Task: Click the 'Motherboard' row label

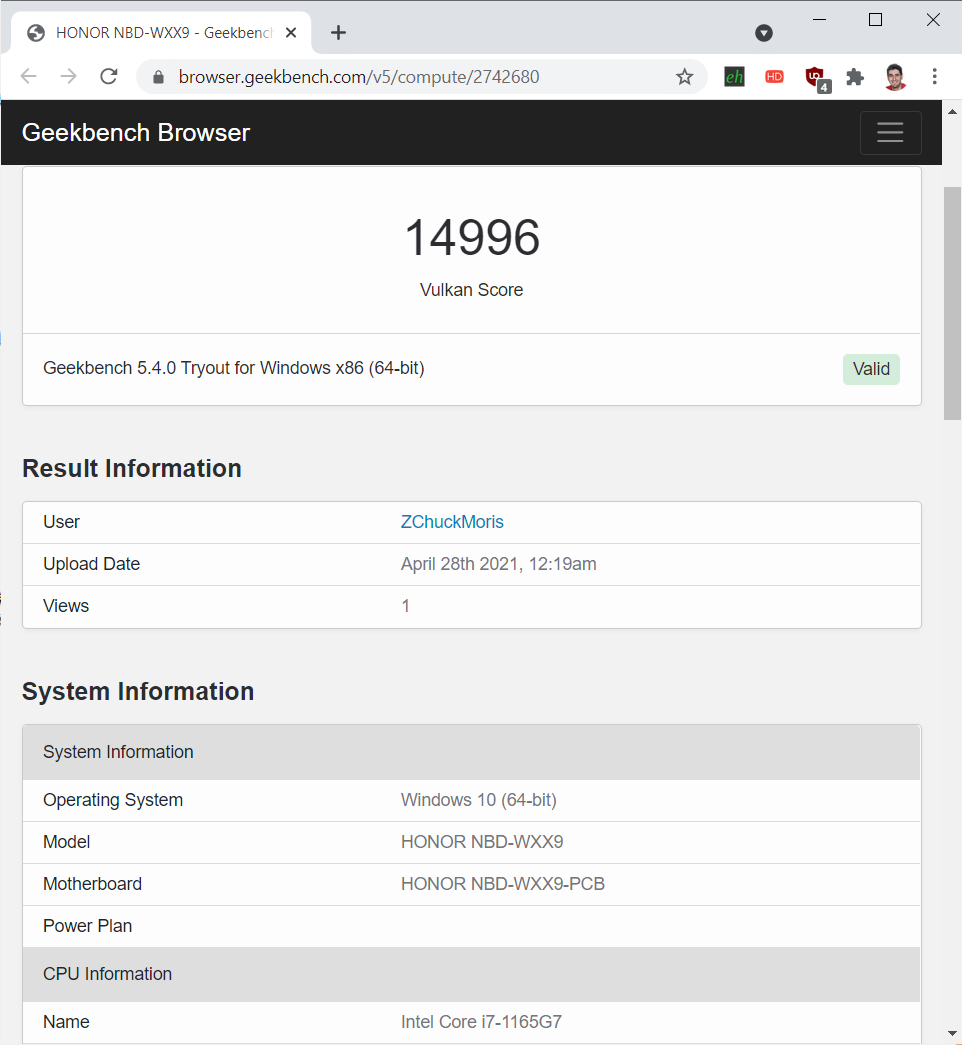Action: pyautogui.click(x=93, y=884)
